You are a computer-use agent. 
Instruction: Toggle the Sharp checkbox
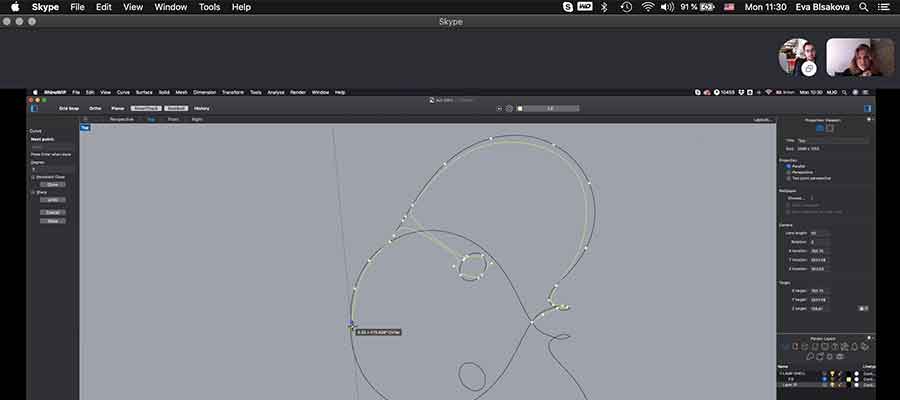click(33, 192)
